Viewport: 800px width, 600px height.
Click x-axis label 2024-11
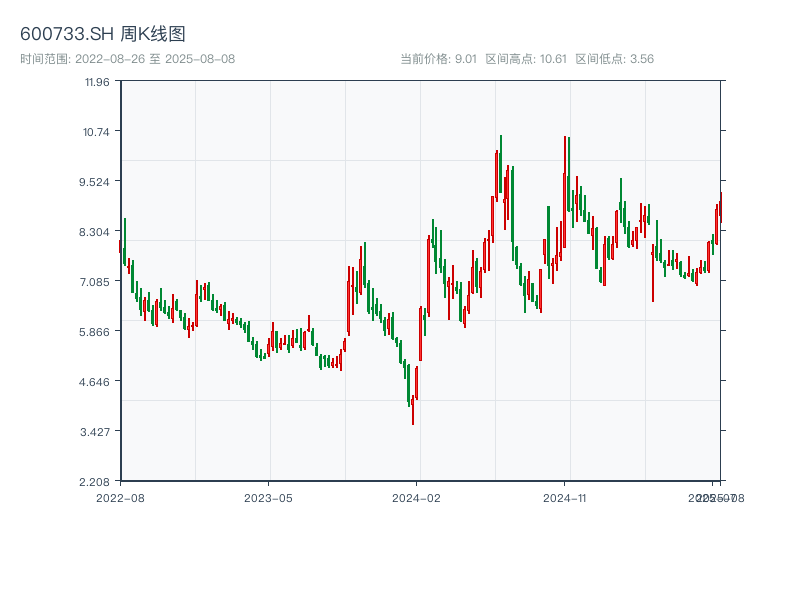[x=565, y=498]
